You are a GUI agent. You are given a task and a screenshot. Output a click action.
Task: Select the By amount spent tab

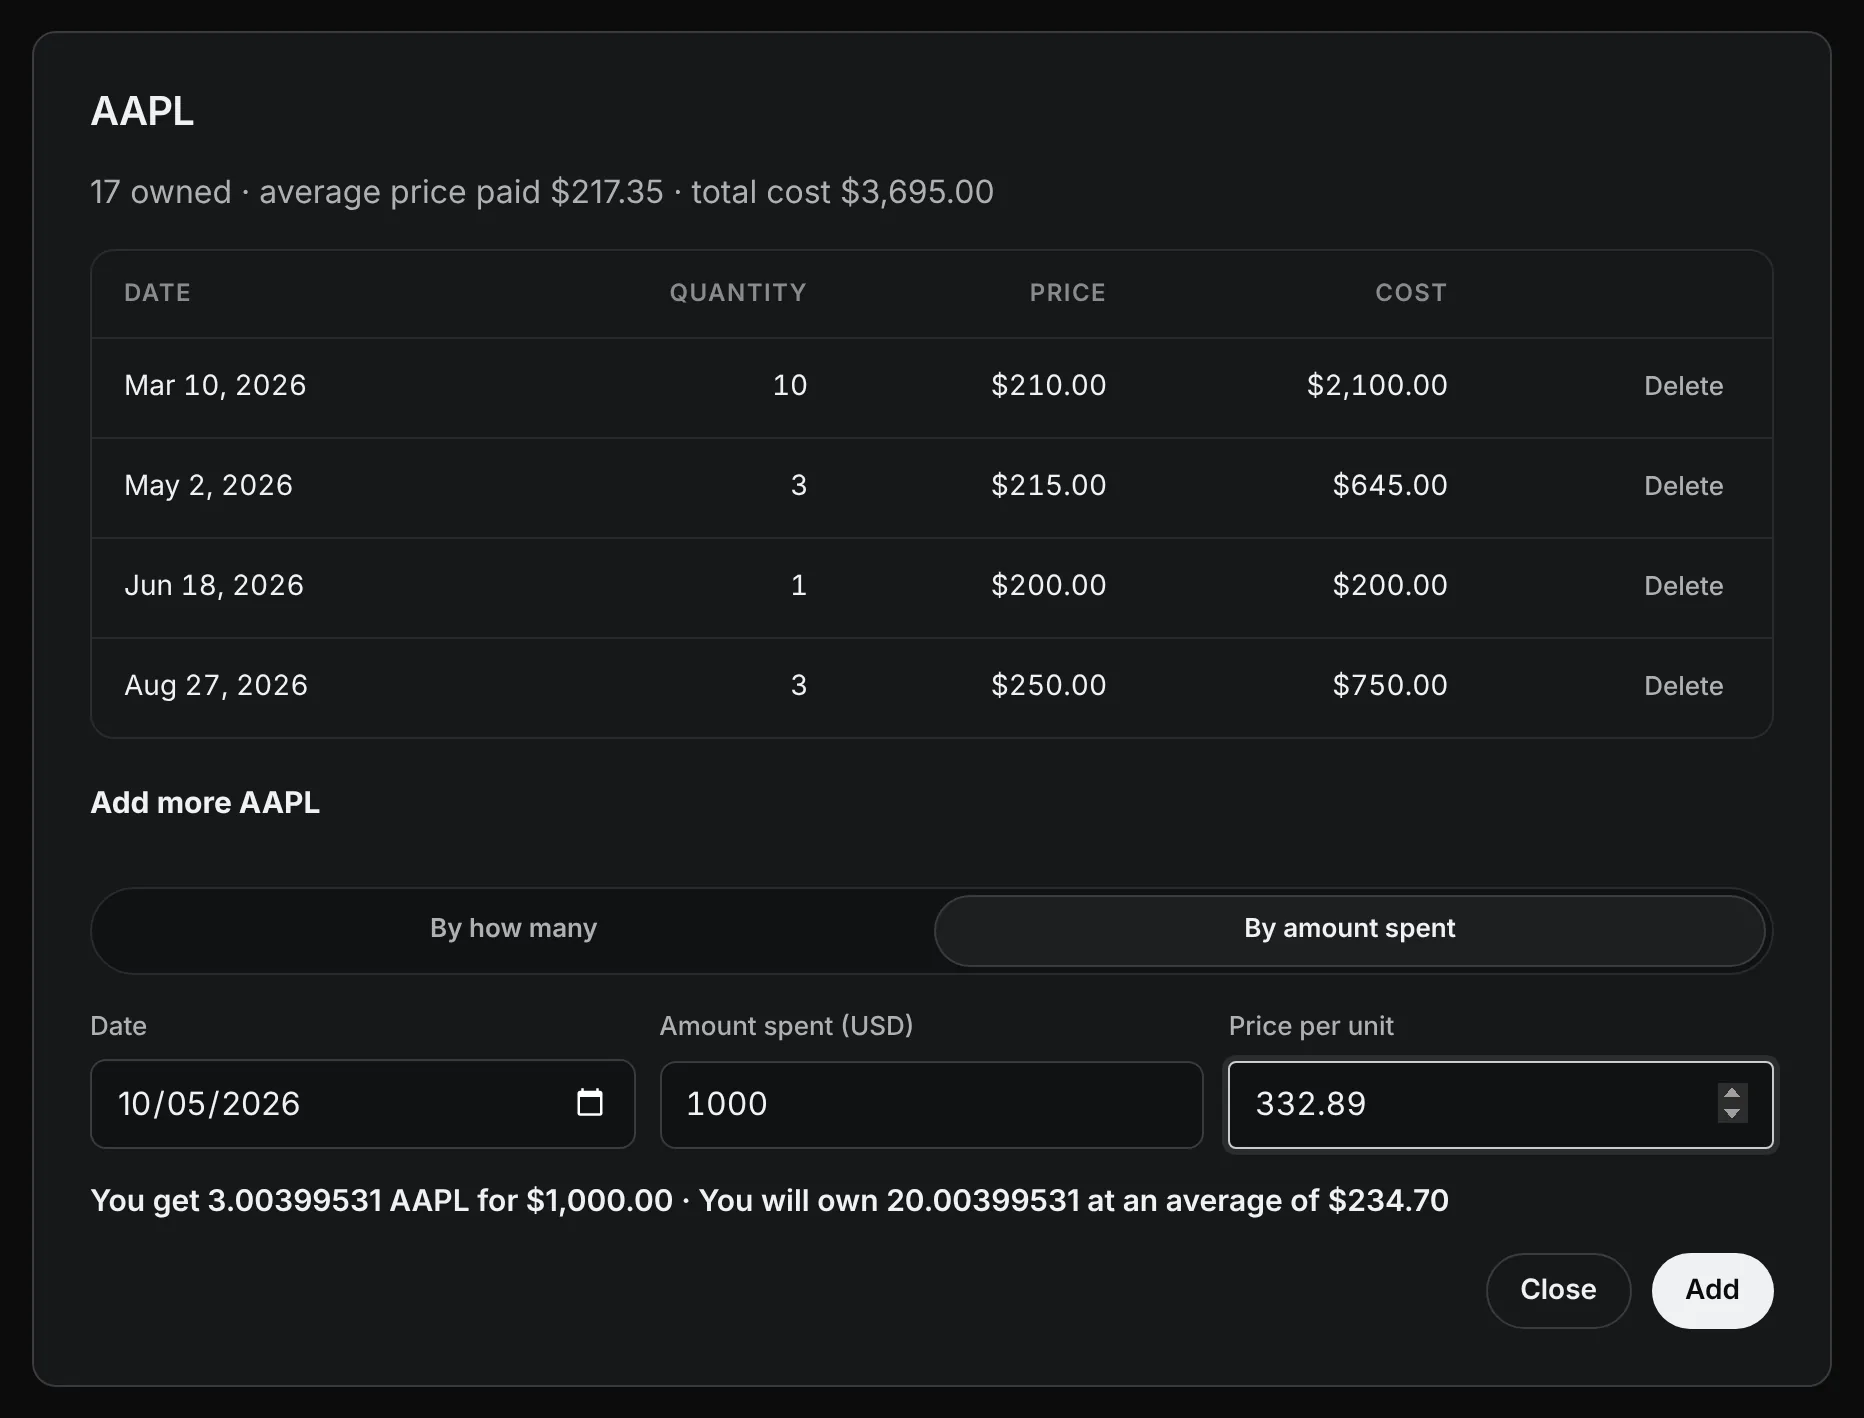[x=1349, y=929]
